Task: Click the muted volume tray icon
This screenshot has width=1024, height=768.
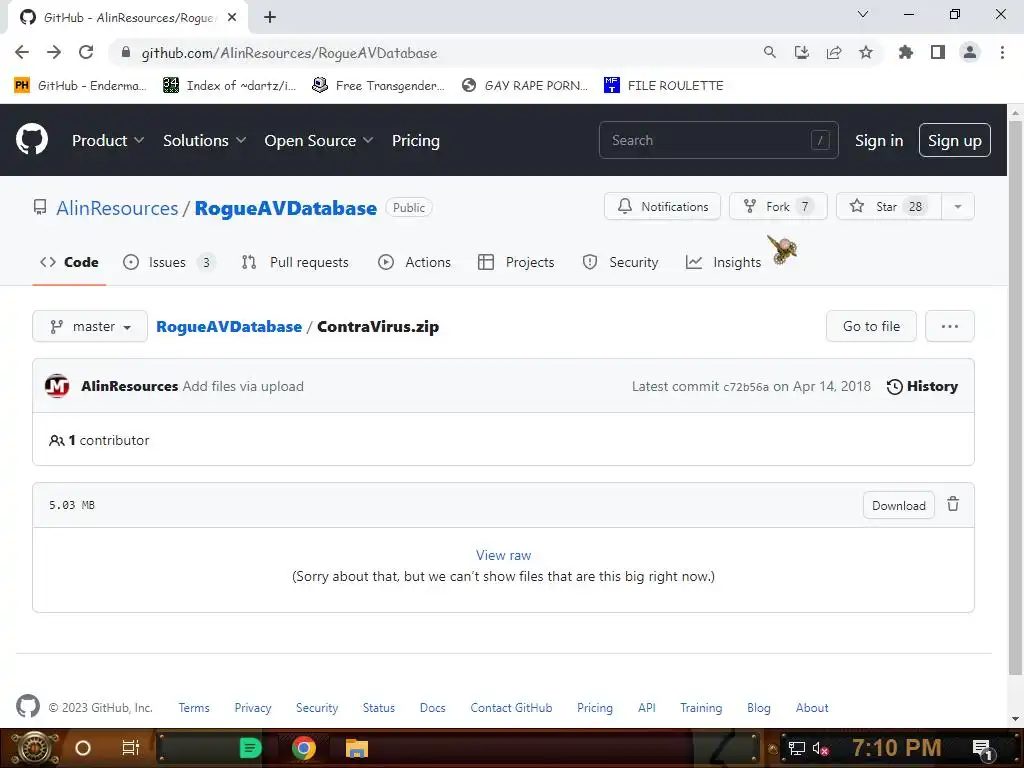Action: click(820, 748)
